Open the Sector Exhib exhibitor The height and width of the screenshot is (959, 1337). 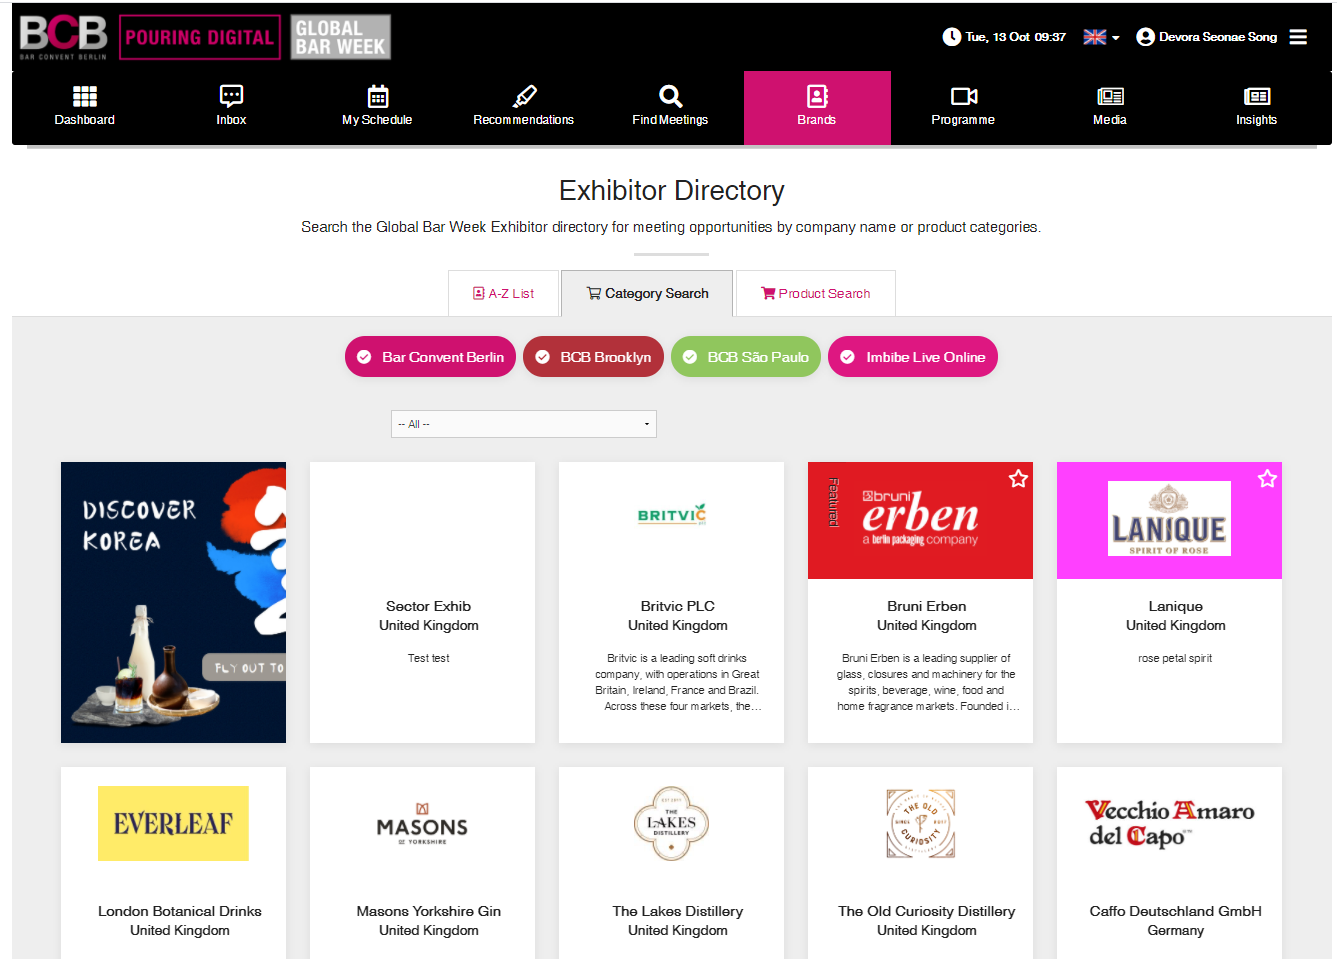click(428, 606)
